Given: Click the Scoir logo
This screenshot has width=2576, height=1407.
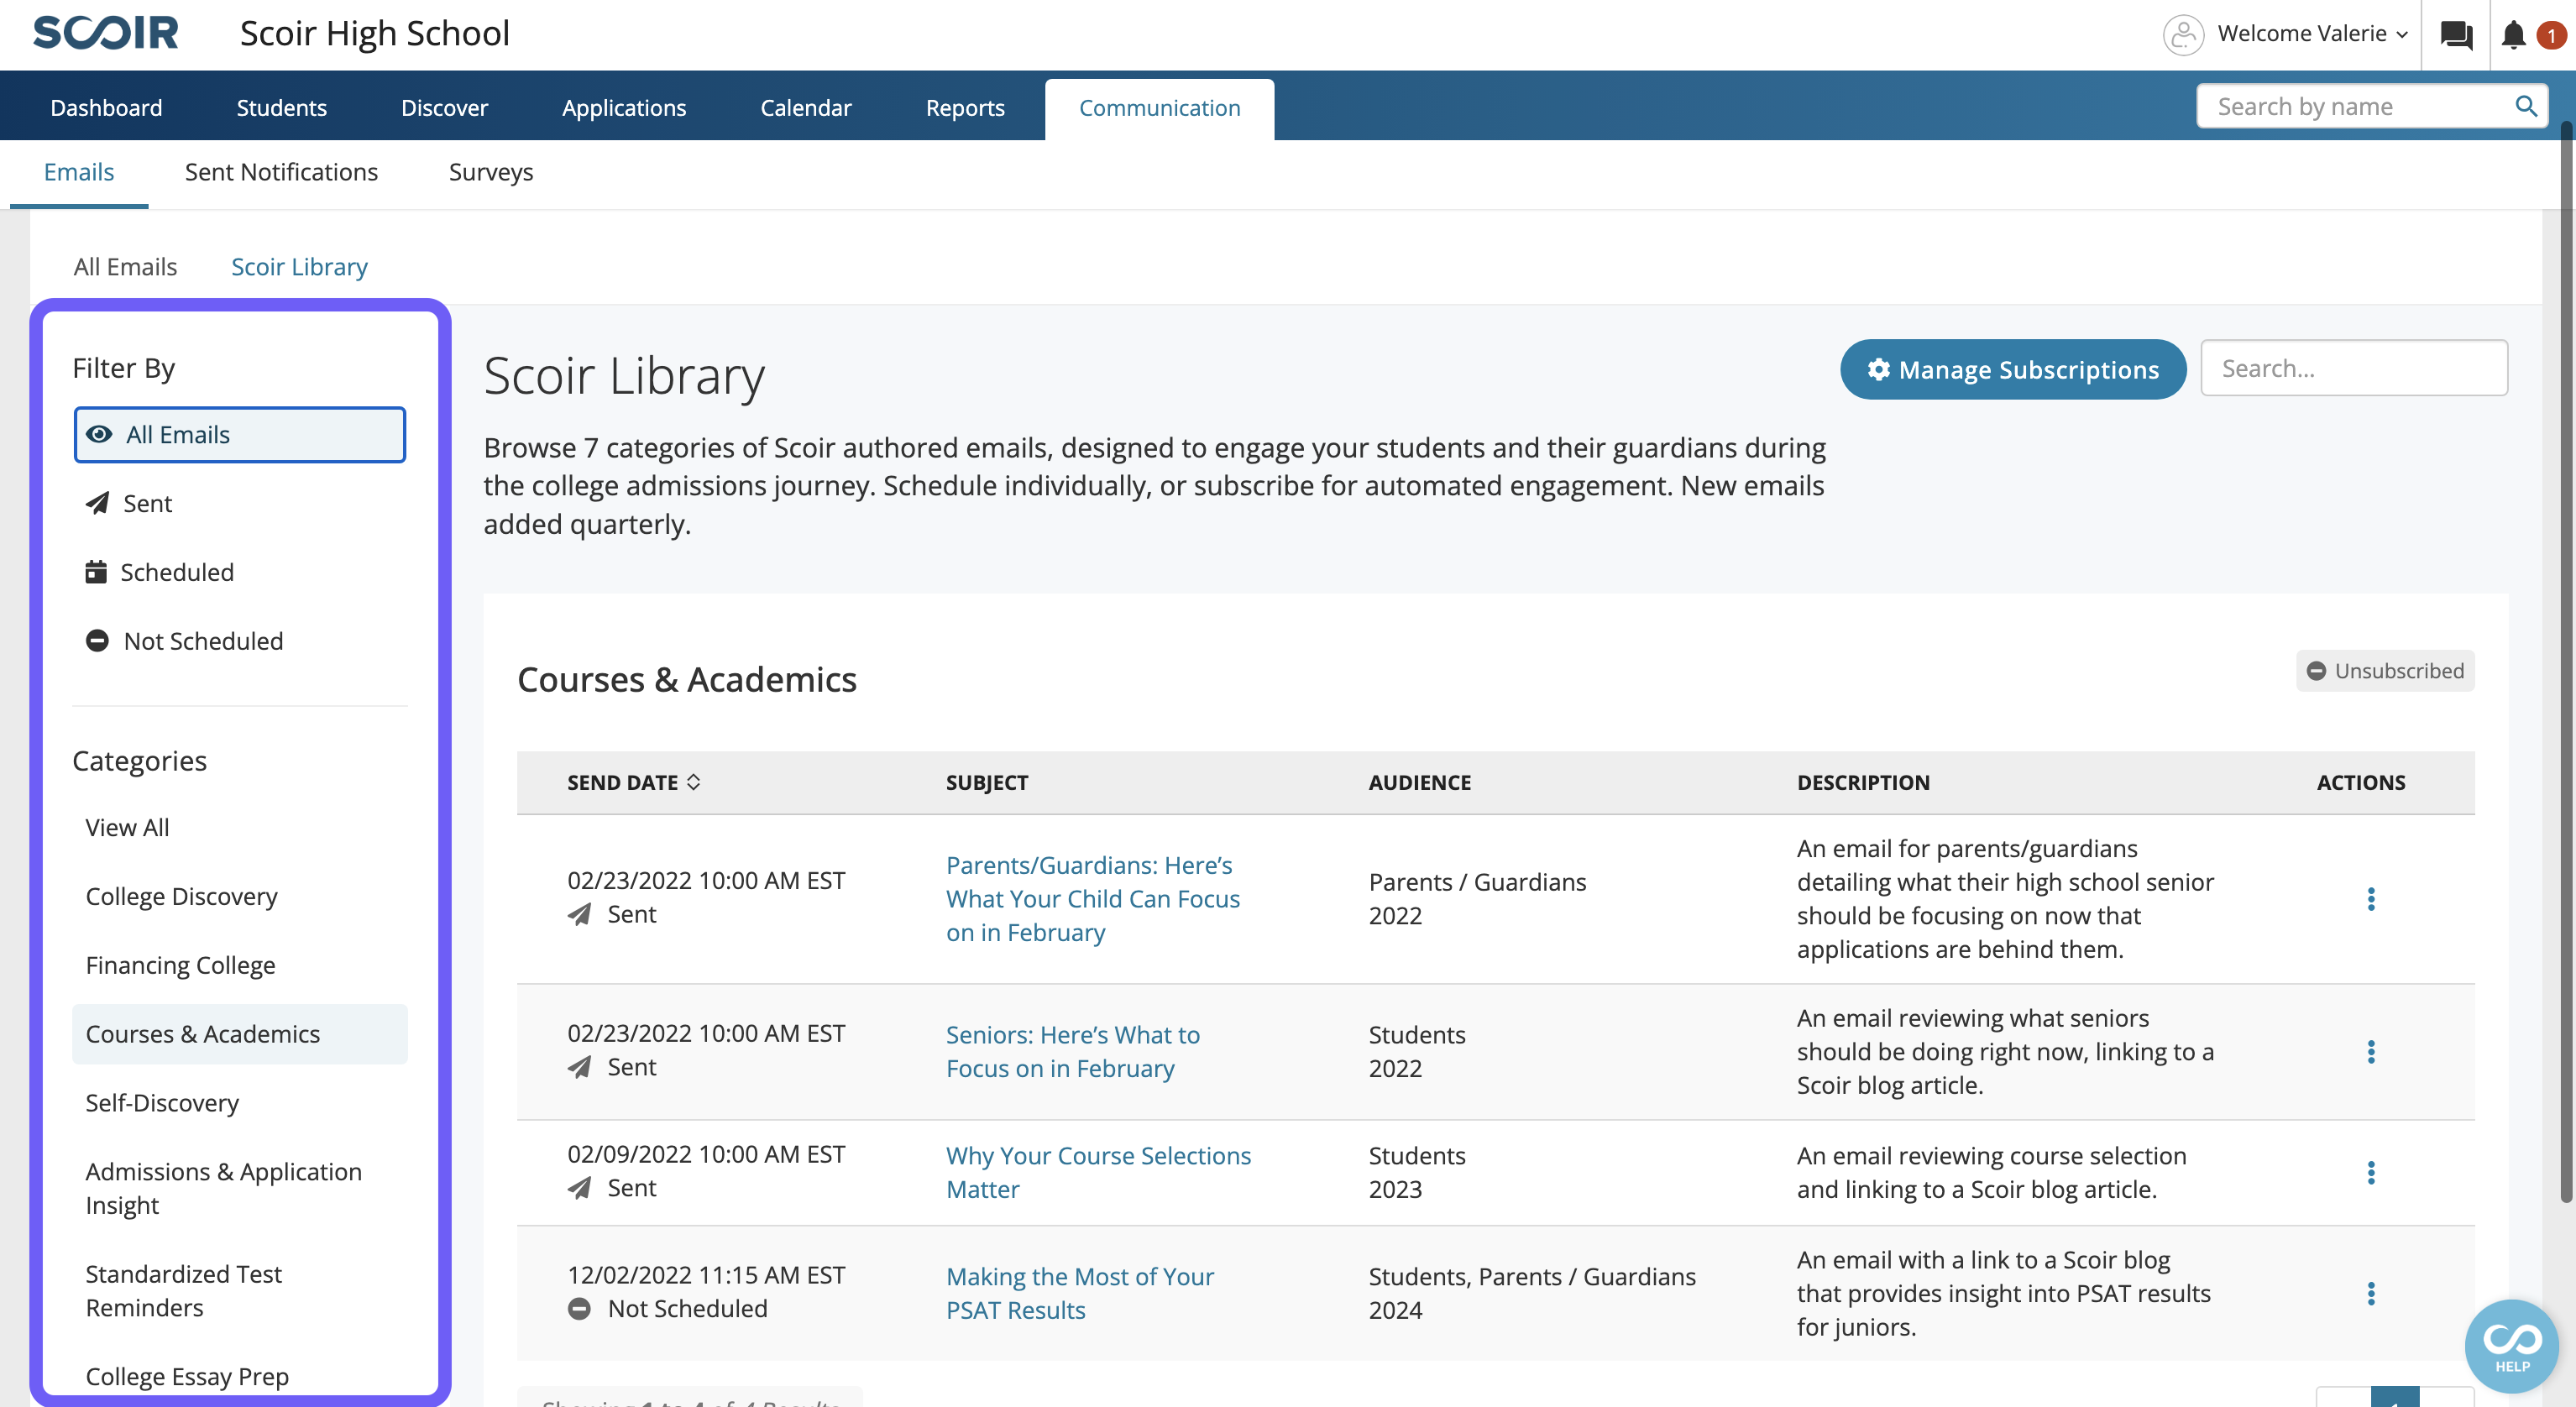Looking at the screenshot, I should pos(105,33).
